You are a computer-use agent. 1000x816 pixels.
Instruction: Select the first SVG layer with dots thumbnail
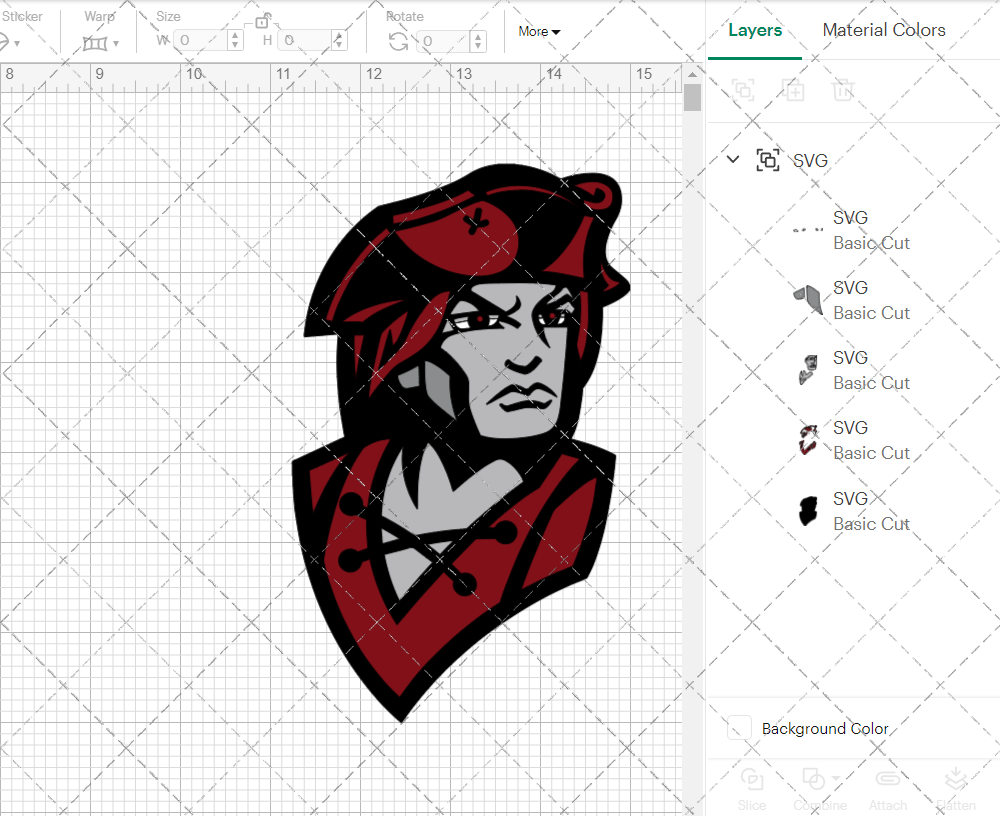tap(808, 230)
